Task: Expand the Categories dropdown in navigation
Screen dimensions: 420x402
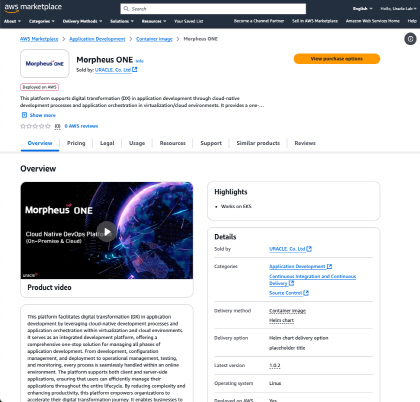Action: [x=42, y=21]
